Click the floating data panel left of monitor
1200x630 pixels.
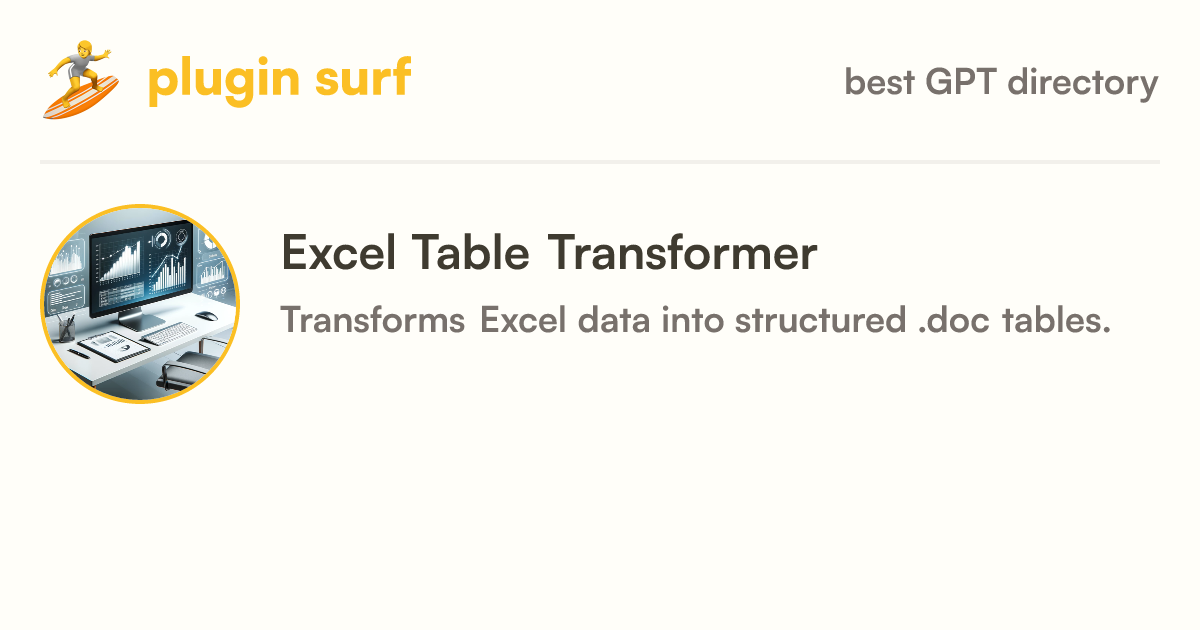pos(67,273)
